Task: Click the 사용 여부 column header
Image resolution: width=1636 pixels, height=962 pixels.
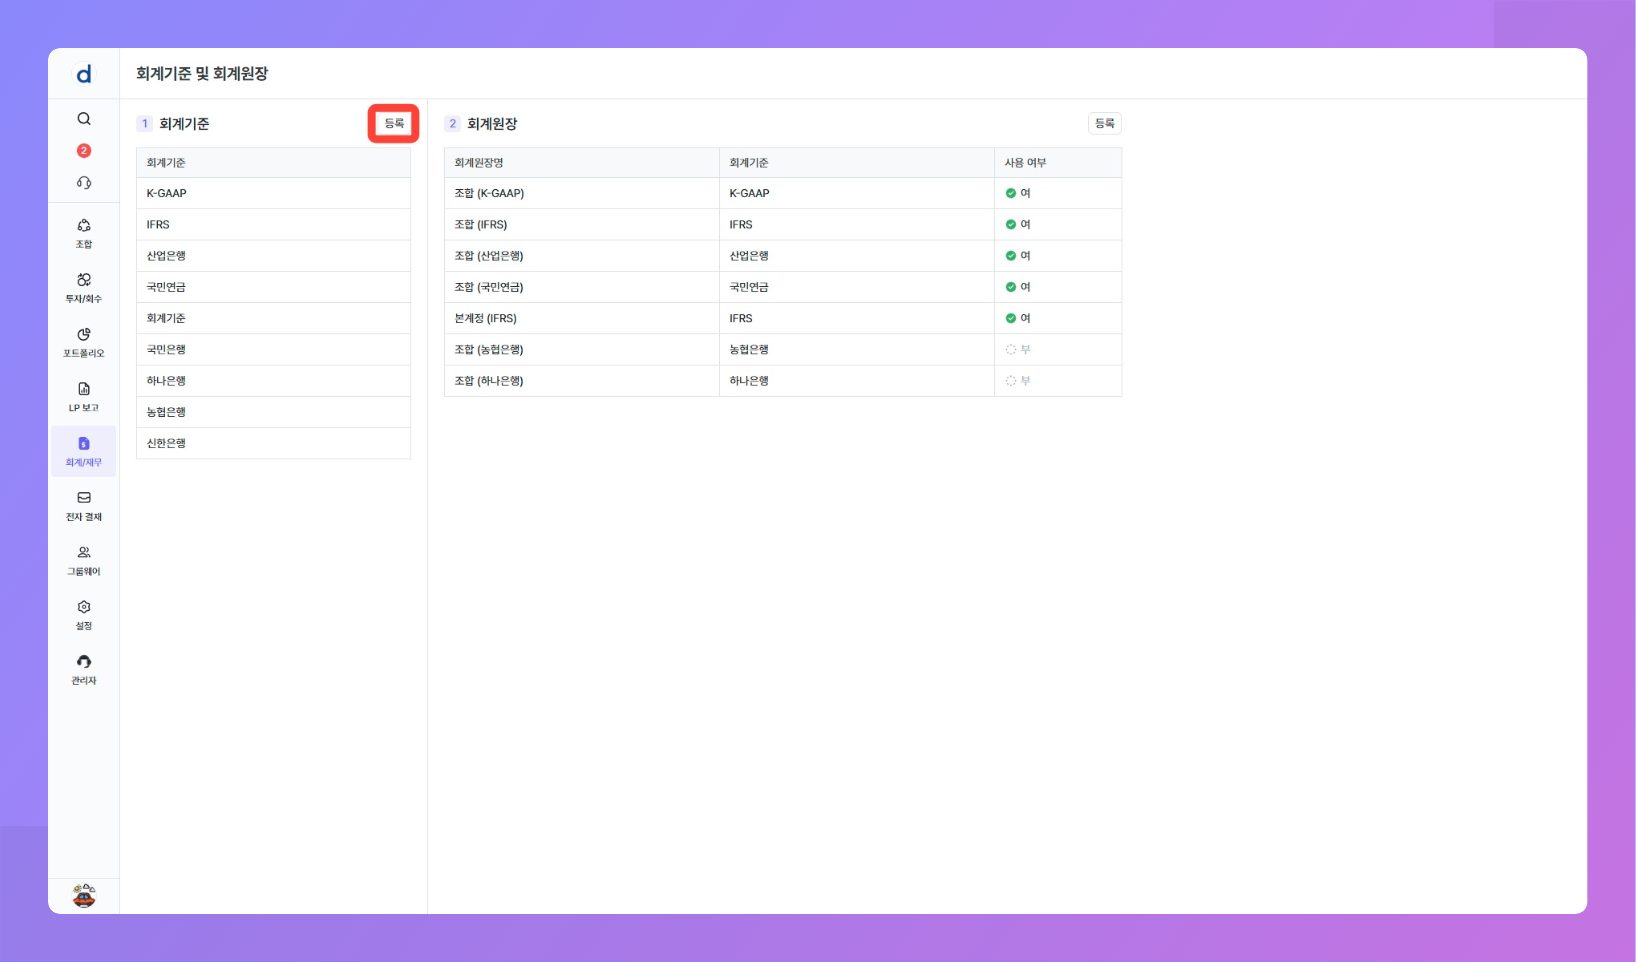Action: tap(1058, 163)
